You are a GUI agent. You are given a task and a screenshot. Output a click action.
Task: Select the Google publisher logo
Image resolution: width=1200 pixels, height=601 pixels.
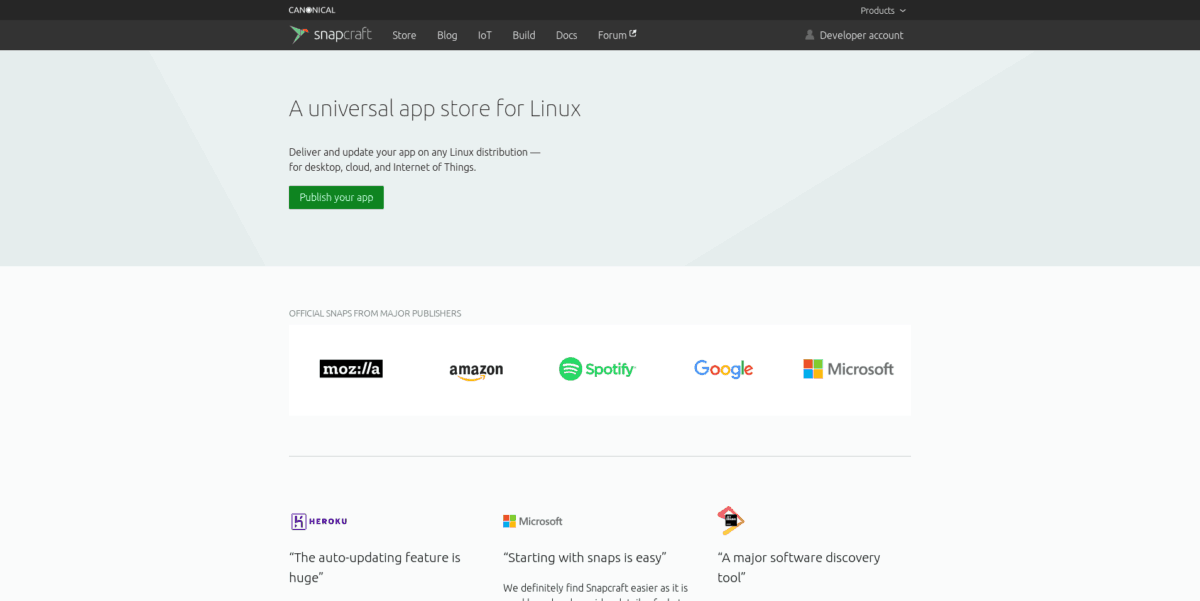[723, 368]
